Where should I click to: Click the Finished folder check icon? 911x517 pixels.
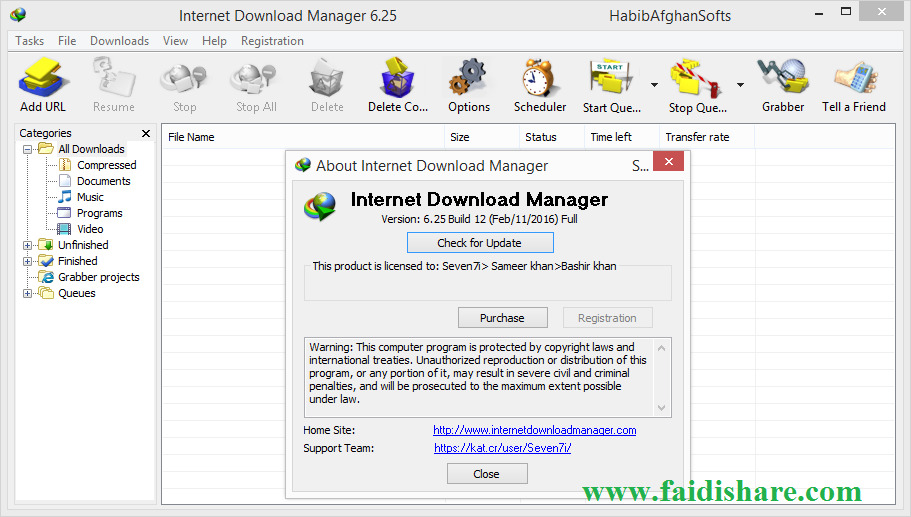(45, 261)
